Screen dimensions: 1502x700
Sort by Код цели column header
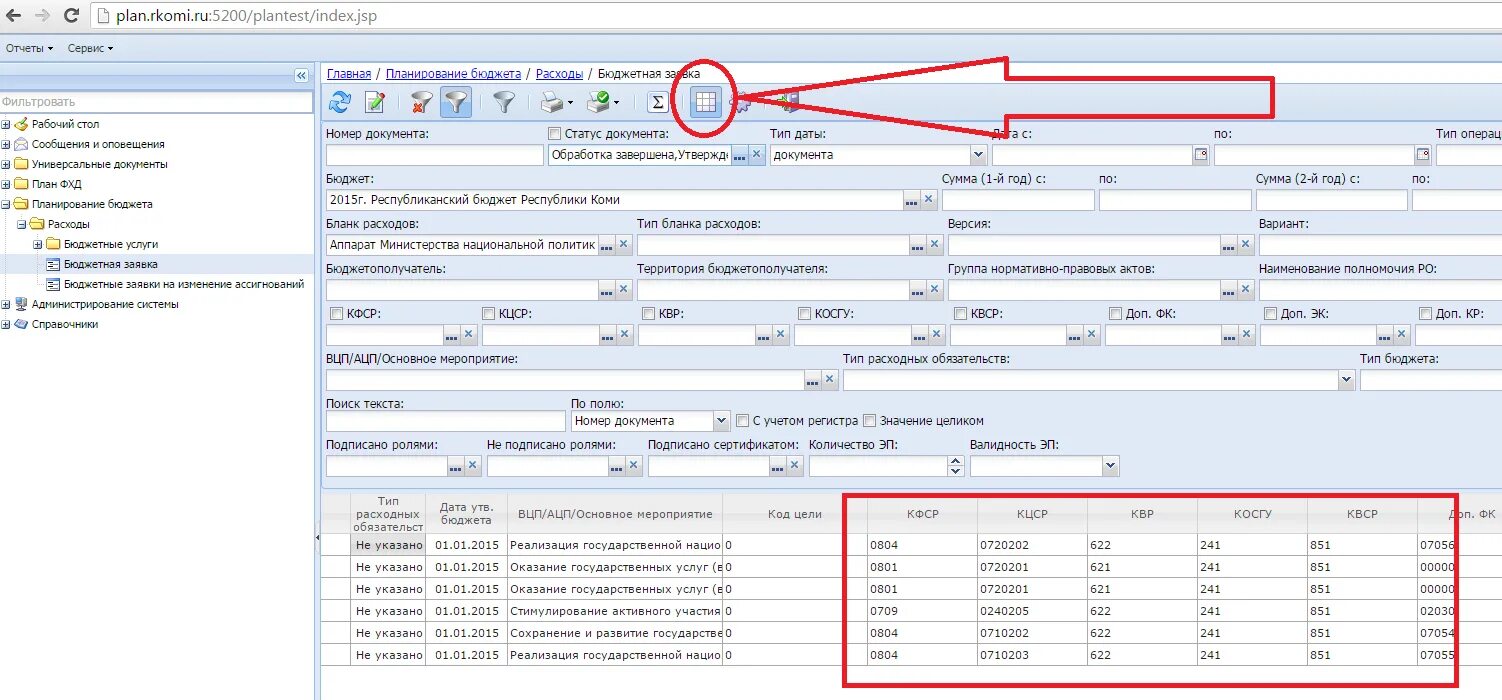pos(795,514)
